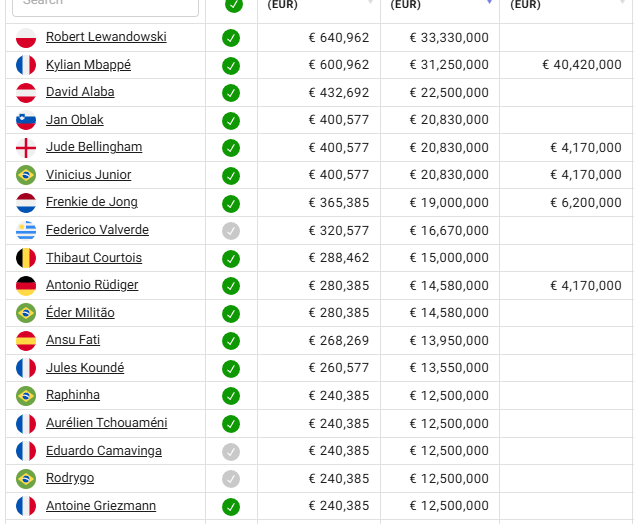Click the green check mark column header
The height and width of the screenshot is (524, 634).
click(234, 5)
